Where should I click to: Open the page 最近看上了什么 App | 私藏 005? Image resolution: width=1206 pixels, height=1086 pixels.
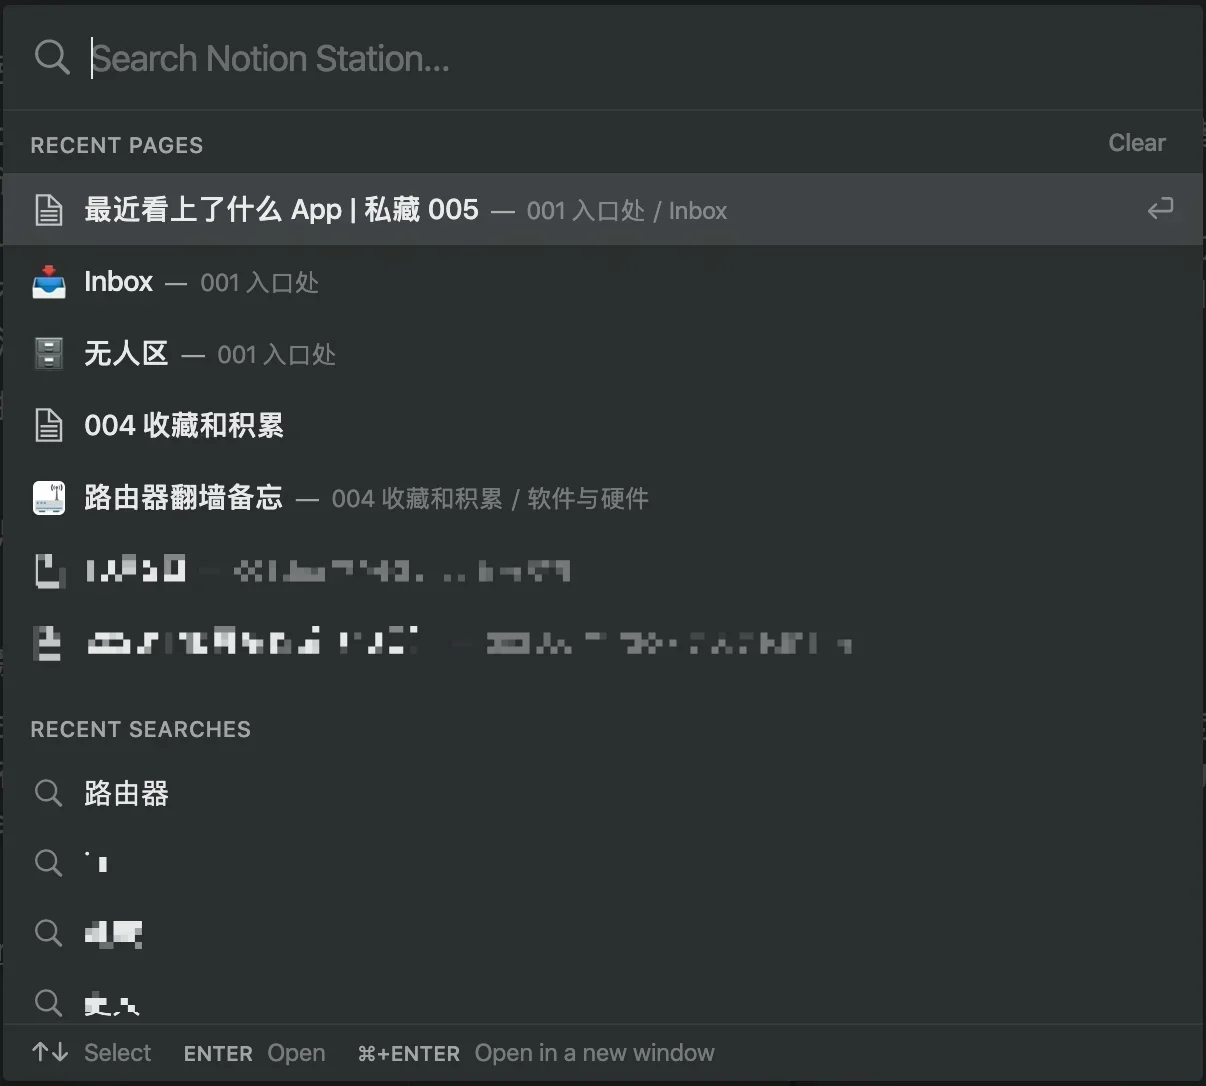pyautogui.click(x=280, y=209)
